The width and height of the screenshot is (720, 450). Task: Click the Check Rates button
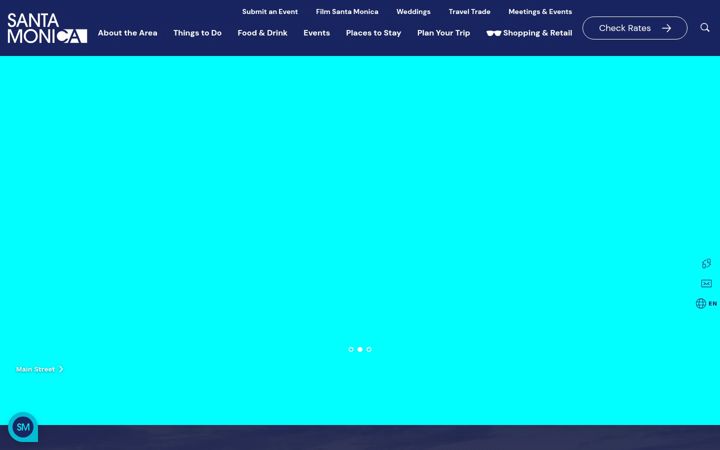[635, 28]
